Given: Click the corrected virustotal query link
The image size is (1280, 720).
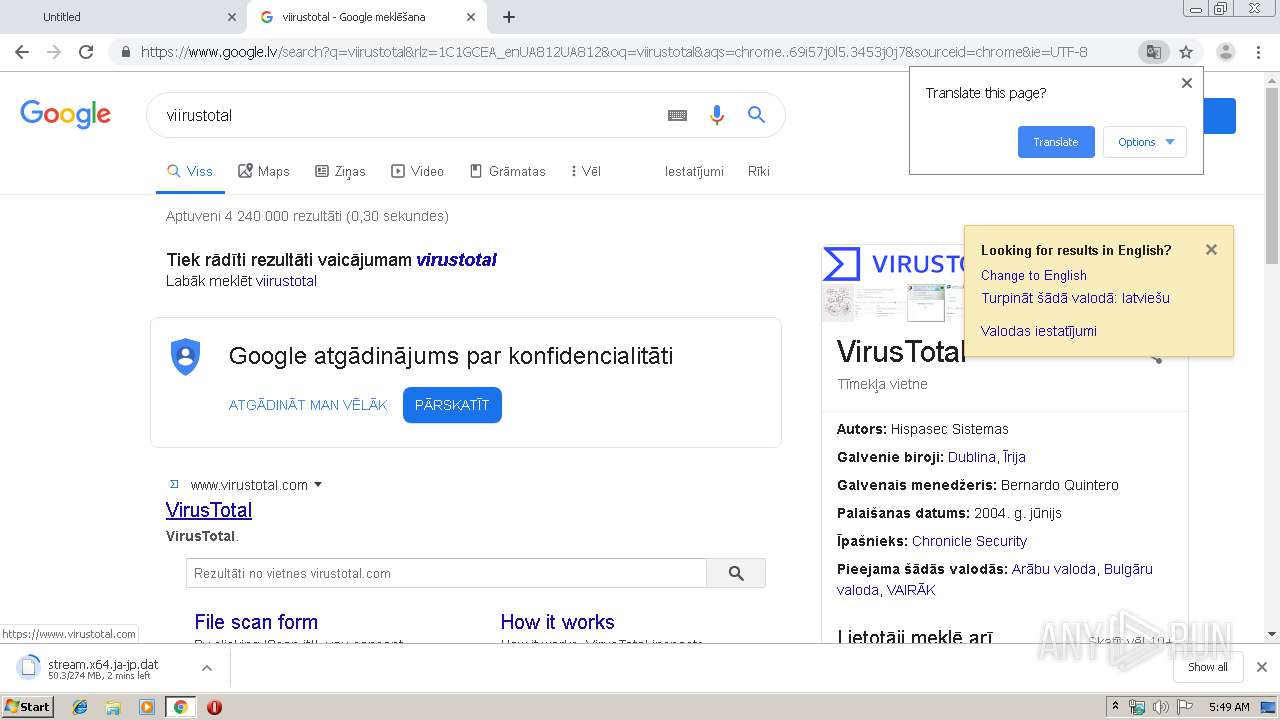Looking at the screenshot, I should 456,260.
